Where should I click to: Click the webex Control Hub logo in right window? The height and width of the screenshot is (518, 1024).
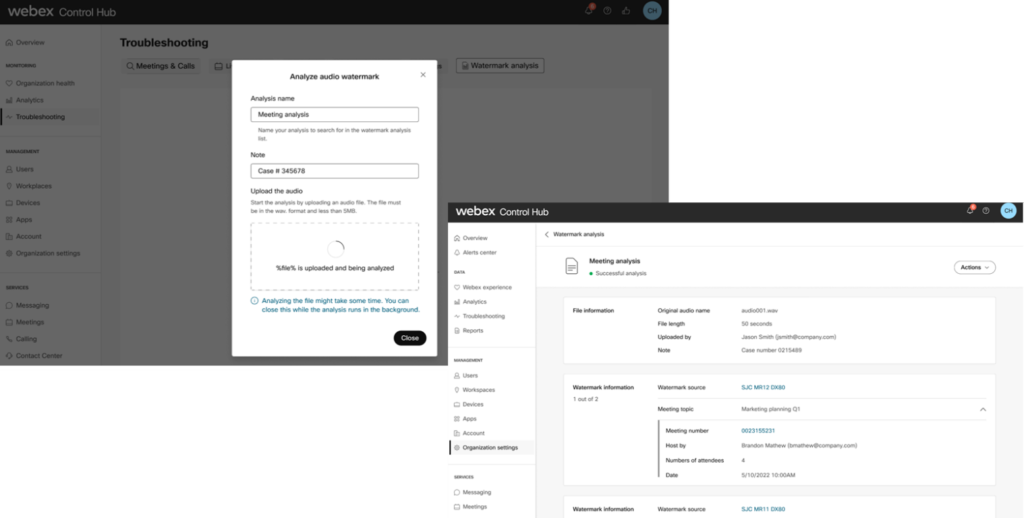502,212
